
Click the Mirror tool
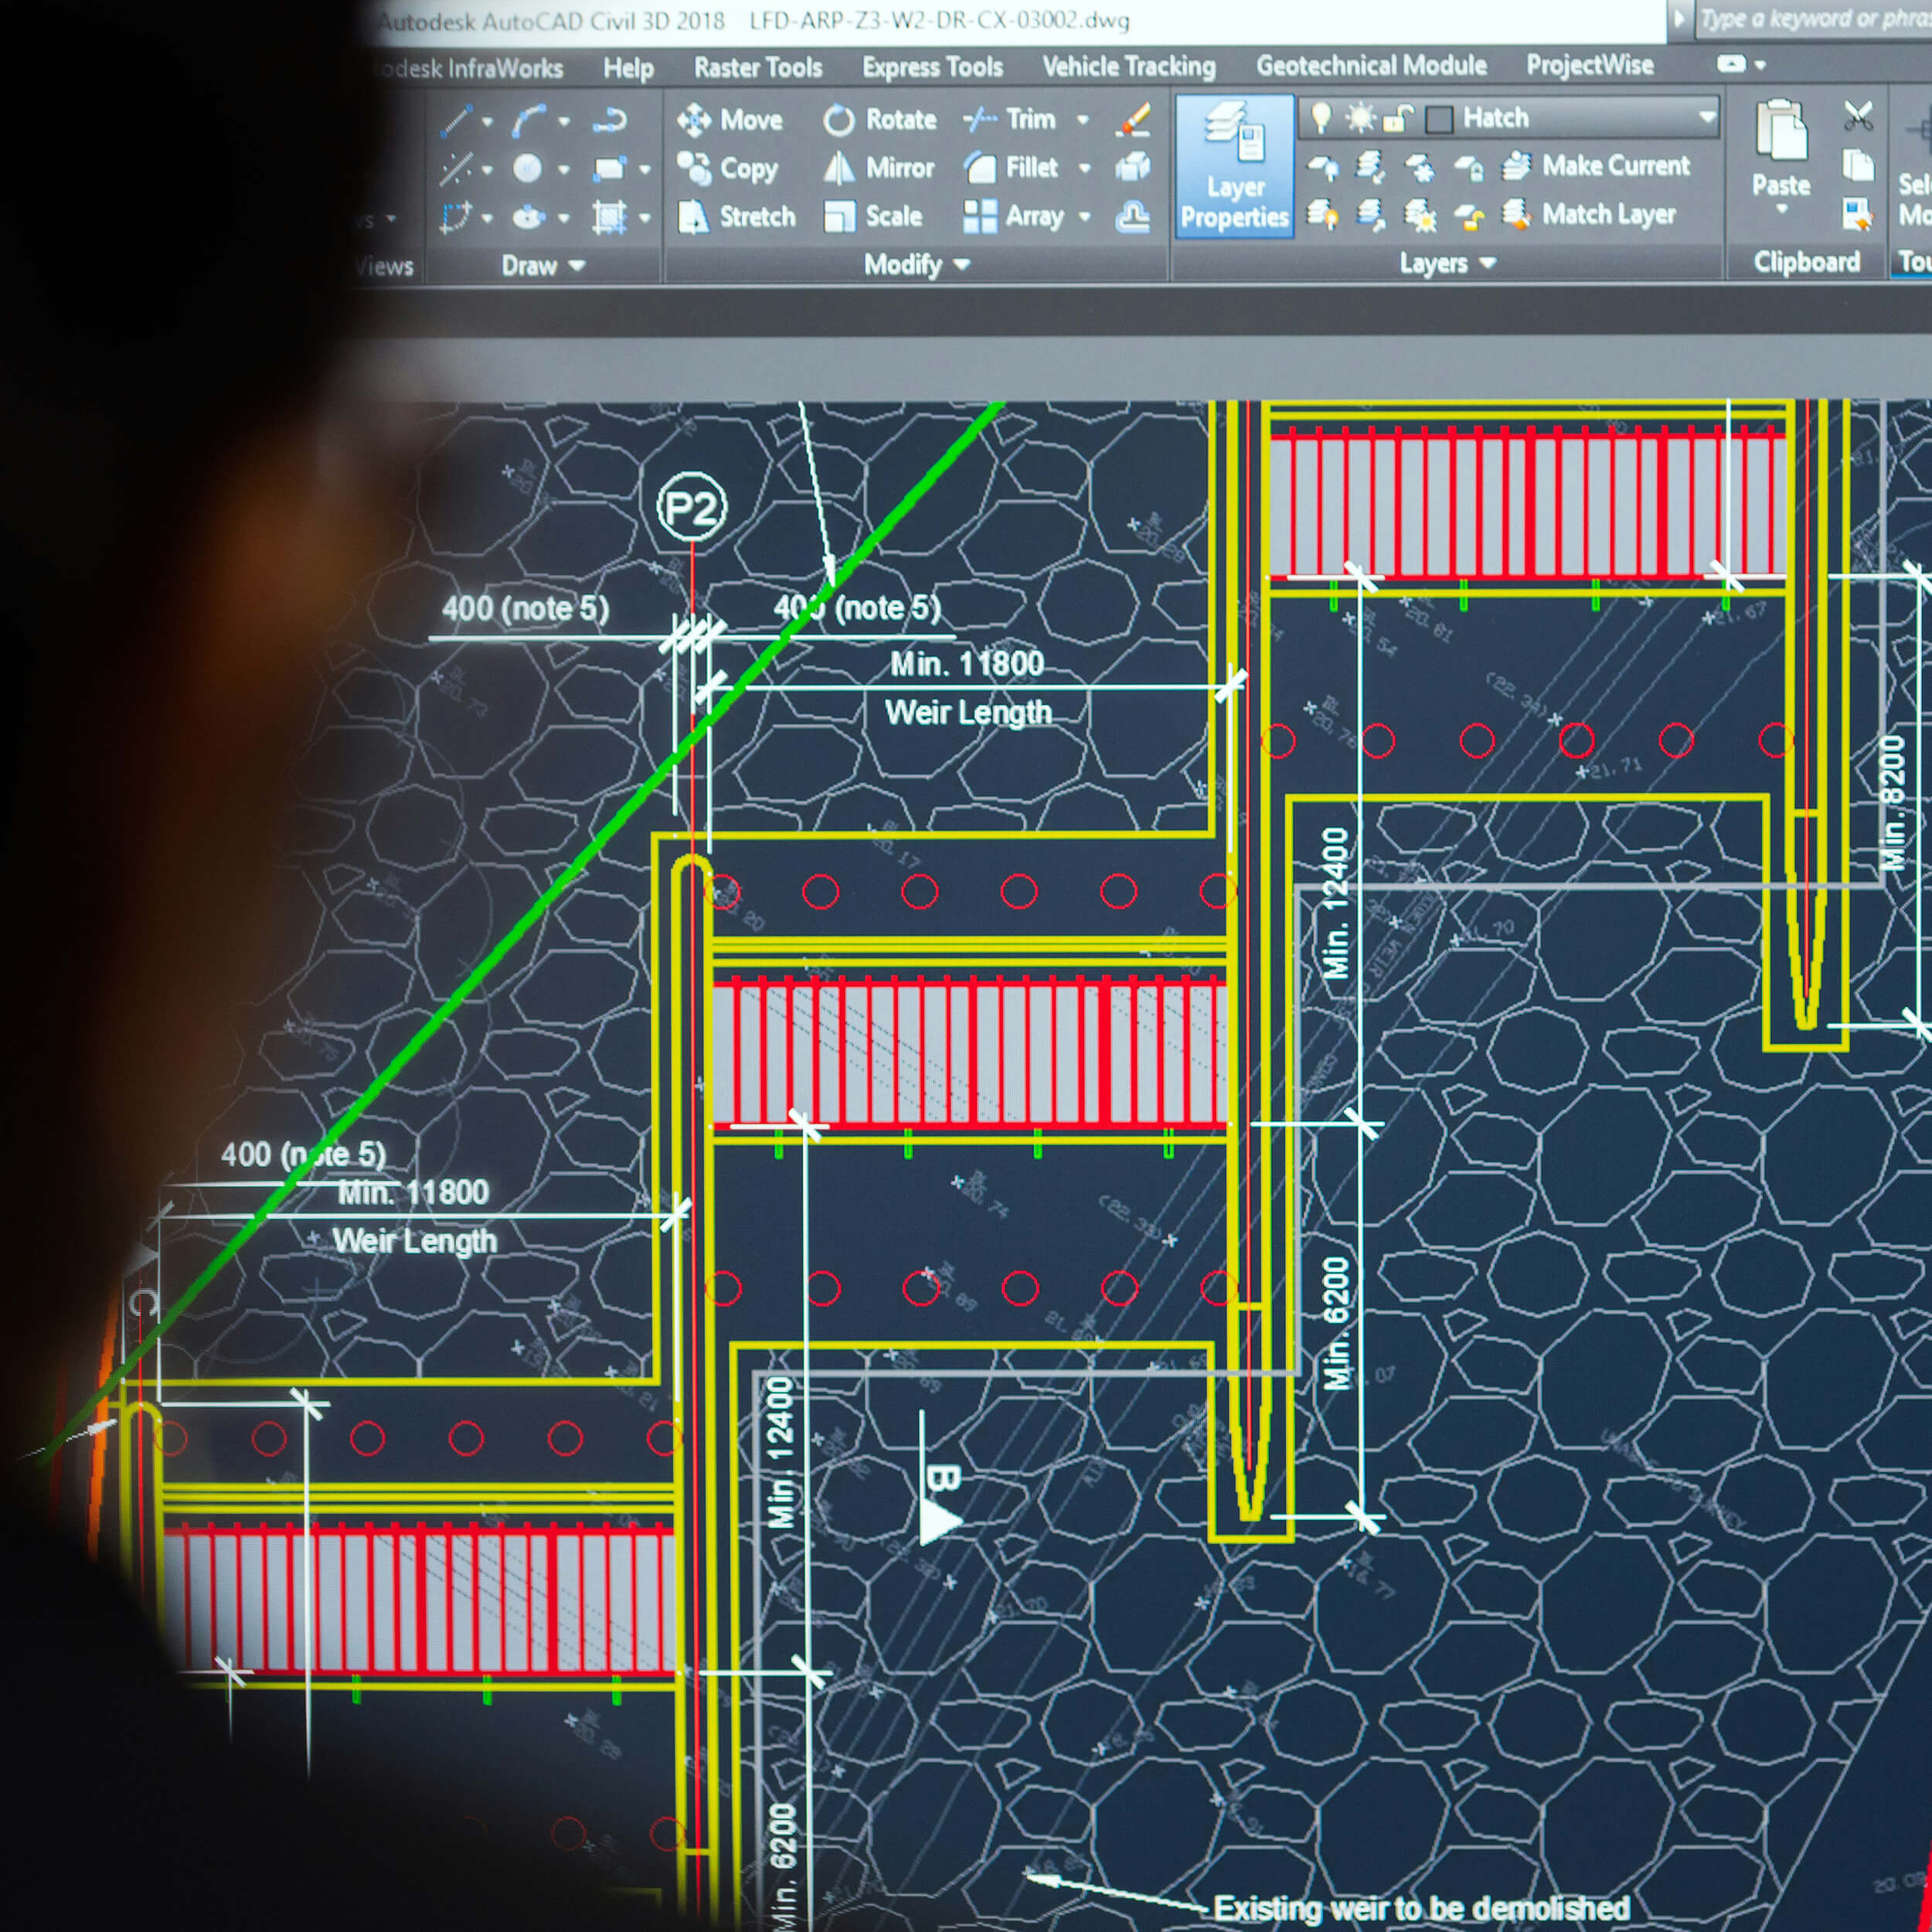pyautogui.click(x=878, y=168)
